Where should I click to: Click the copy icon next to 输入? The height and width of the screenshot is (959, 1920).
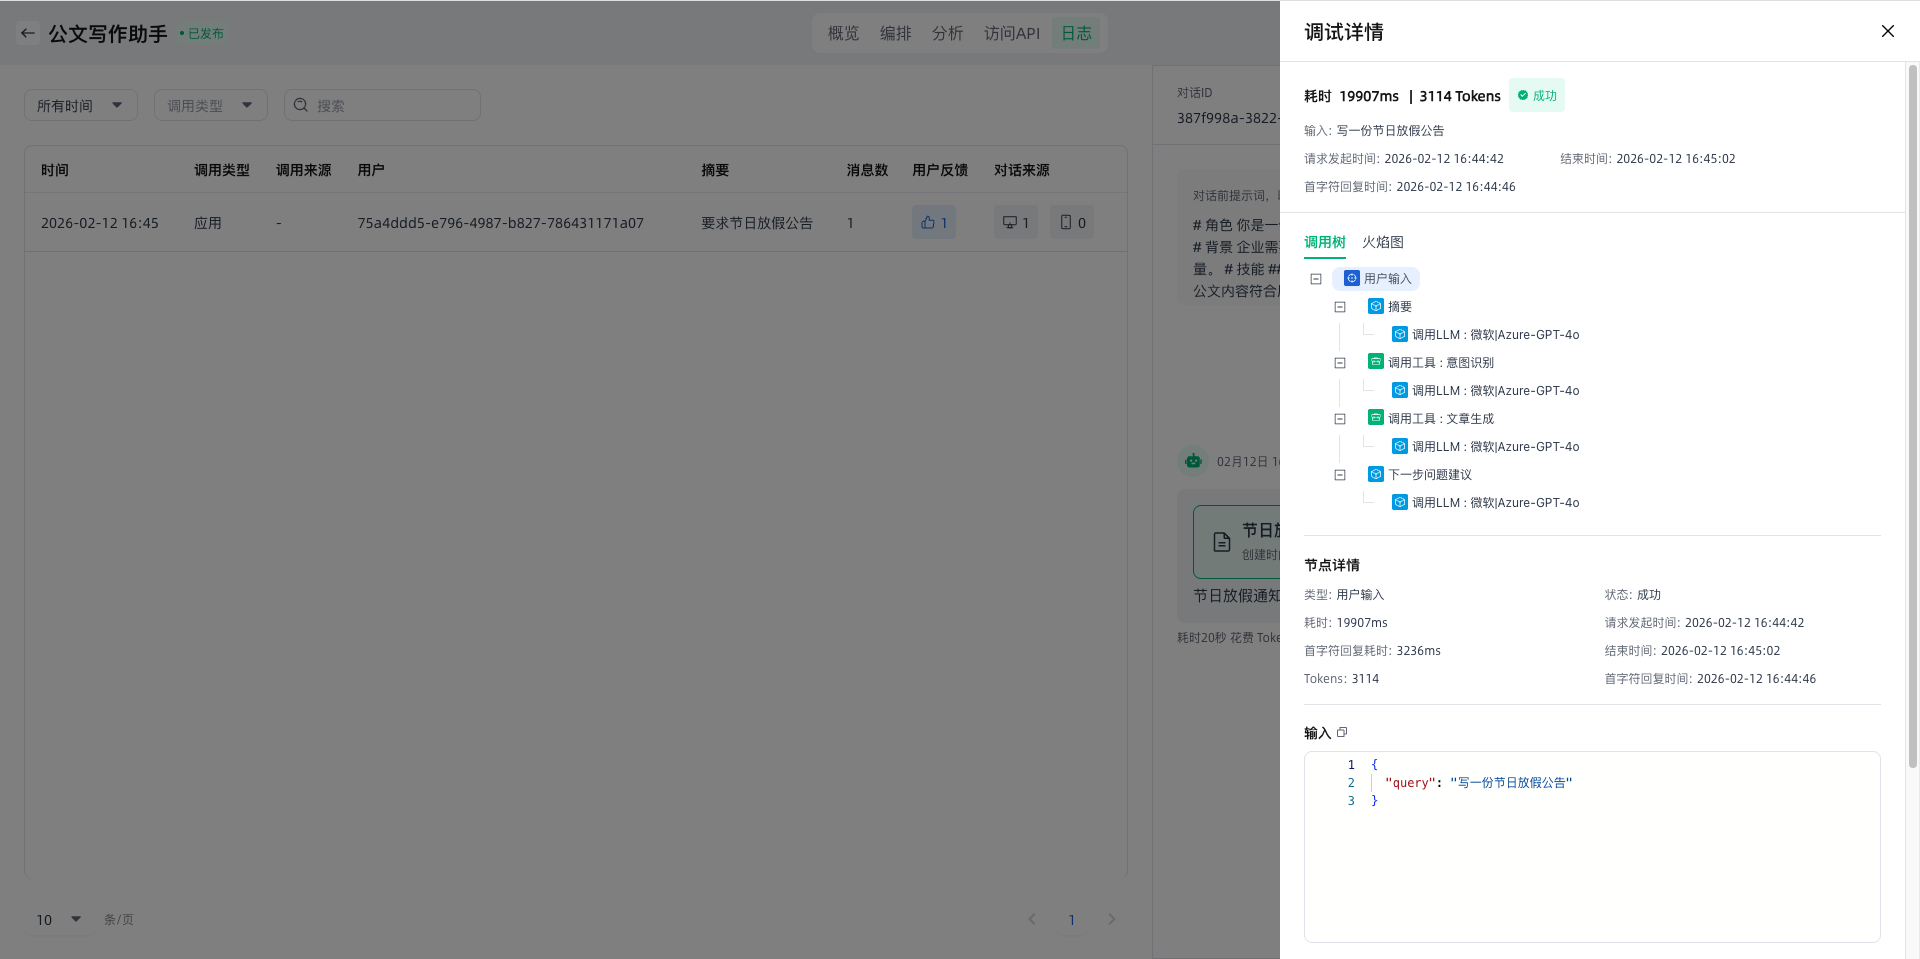tap(1342, 732)
